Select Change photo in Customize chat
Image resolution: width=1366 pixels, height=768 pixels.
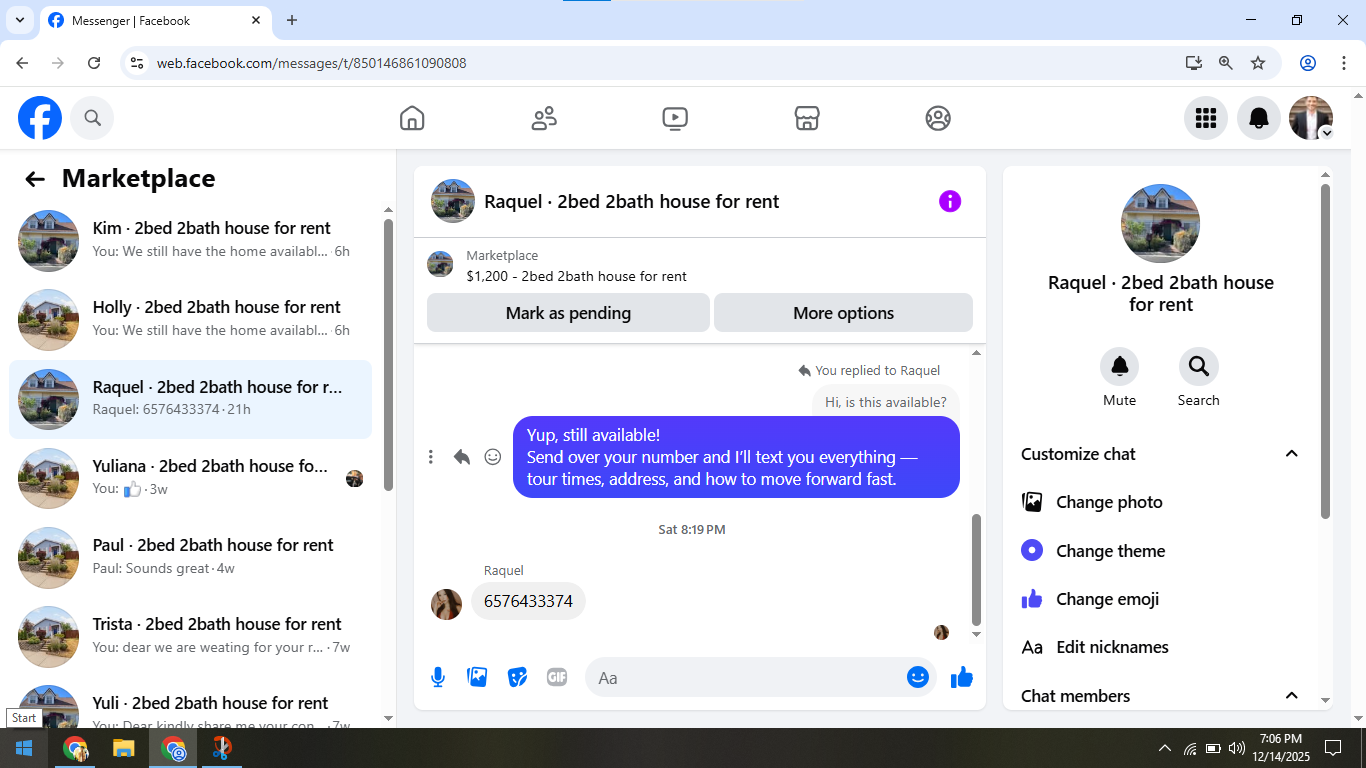pos(1160,502)
